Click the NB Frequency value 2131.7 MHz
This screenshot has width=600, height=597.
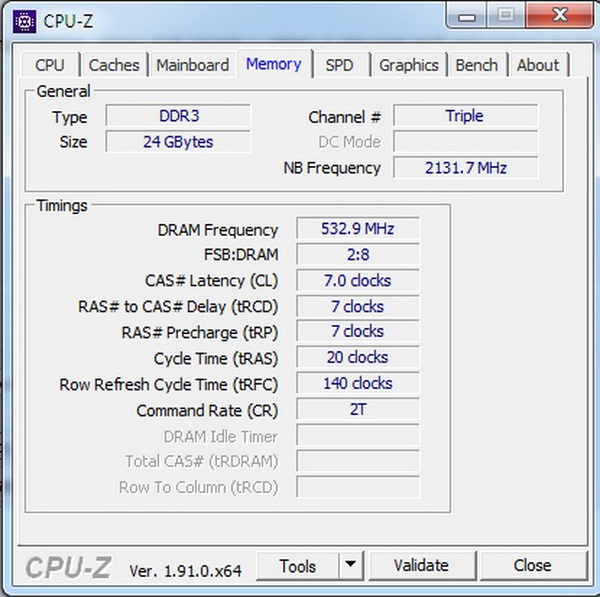click(x=465, y=168)
